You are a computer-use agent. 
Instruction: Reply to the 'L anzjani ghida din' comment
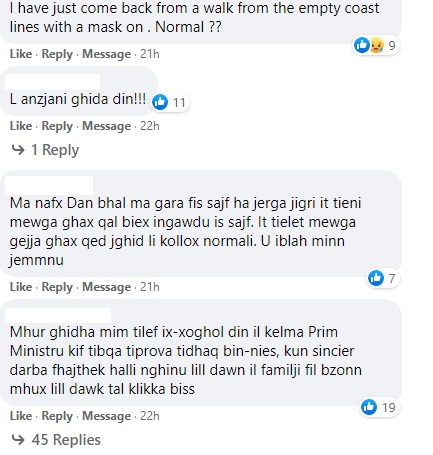pyautogui.click(x=57, y=126)
